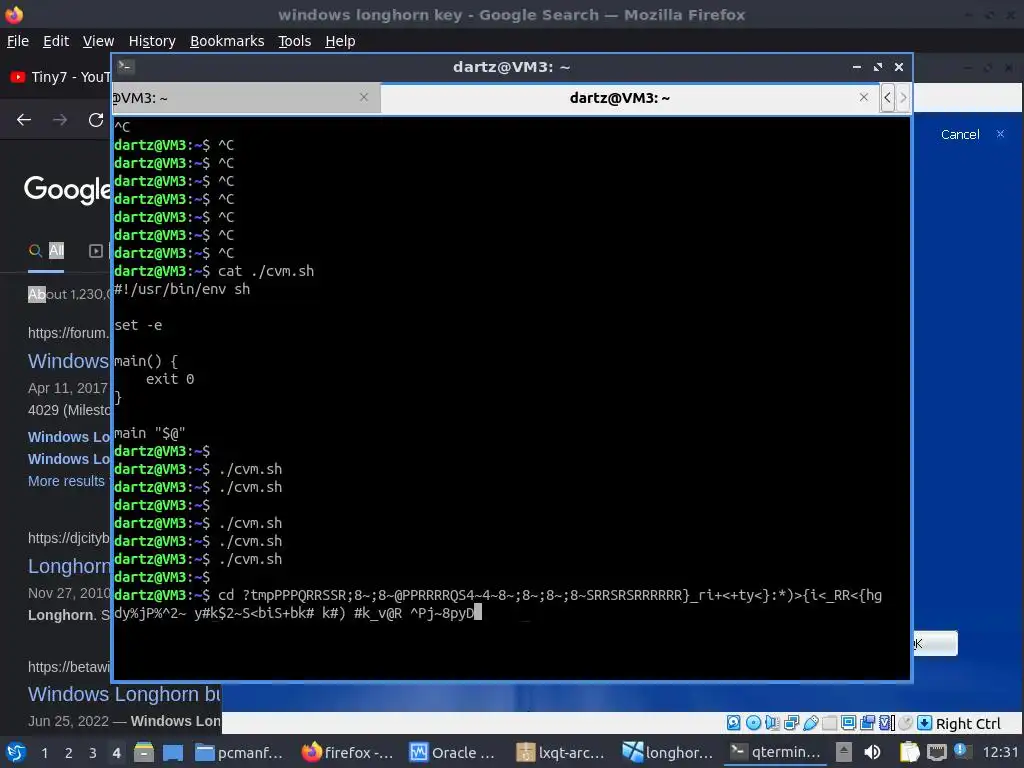This screenshot has width=1024, height=768.
Task: Click the Google logo
Action: coord(67,189)
